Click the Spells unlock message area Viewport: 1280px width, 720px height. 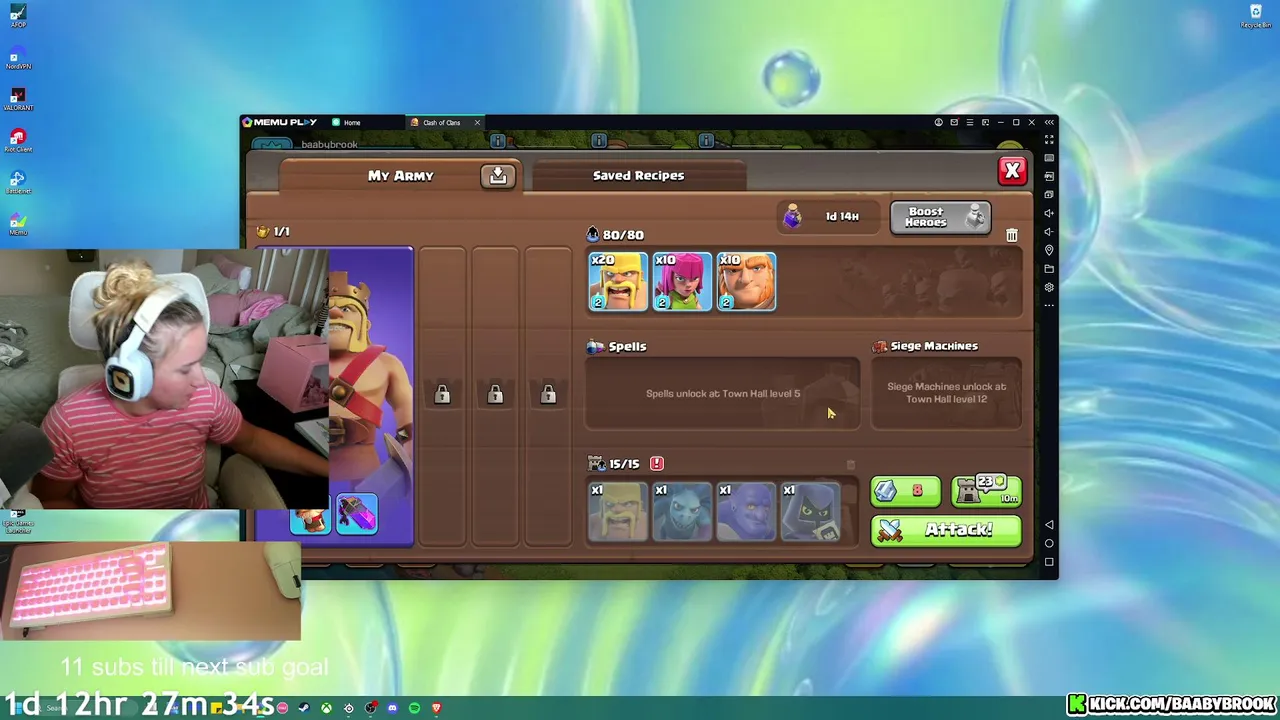[x=723, y=393]
